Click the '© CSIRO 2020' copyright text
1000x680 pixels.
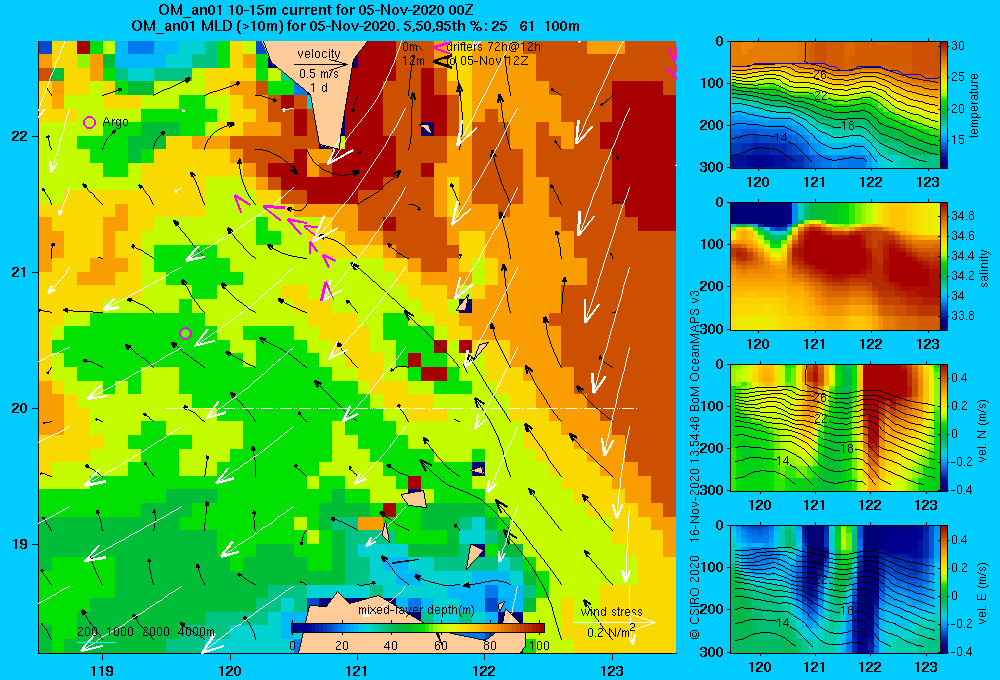695,597
